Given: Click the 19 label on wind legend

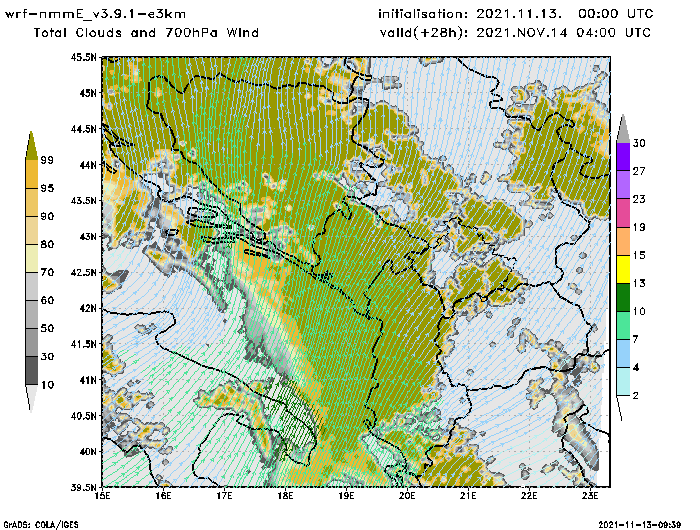Looking at the screenshot, I should point(639,227).
